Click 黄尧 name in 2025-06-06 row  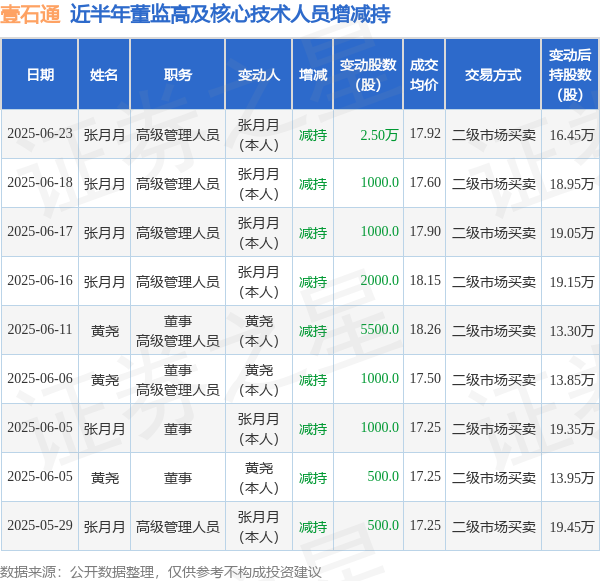tap(105, 380)
